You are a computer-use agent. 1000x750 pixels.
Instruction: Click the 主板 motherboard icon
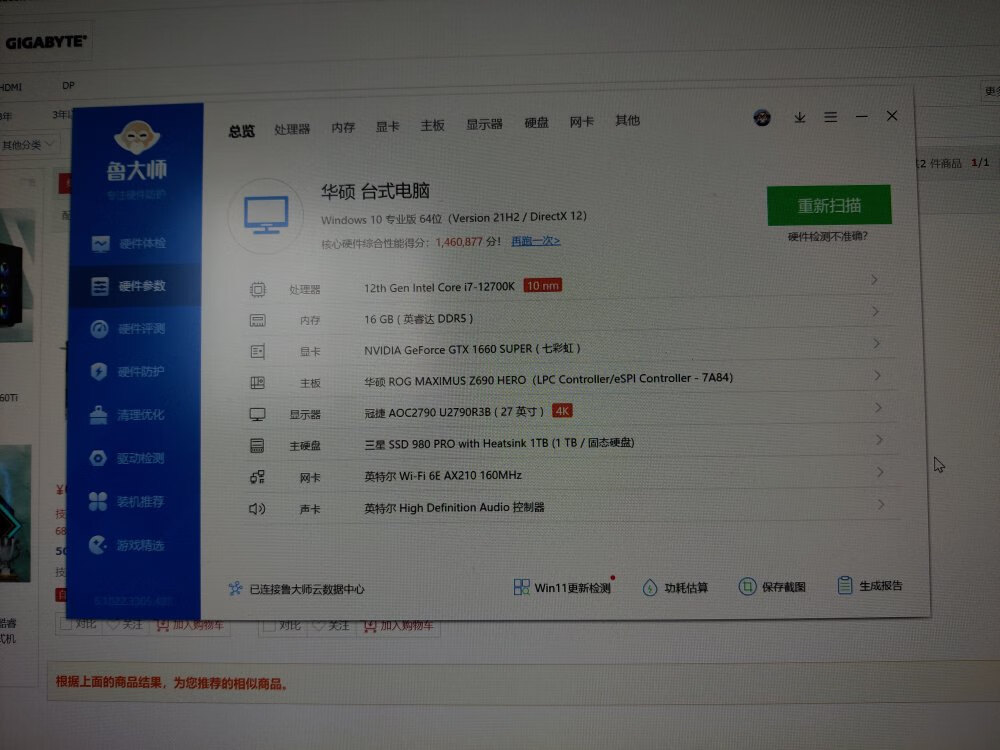tap(258, 383)
